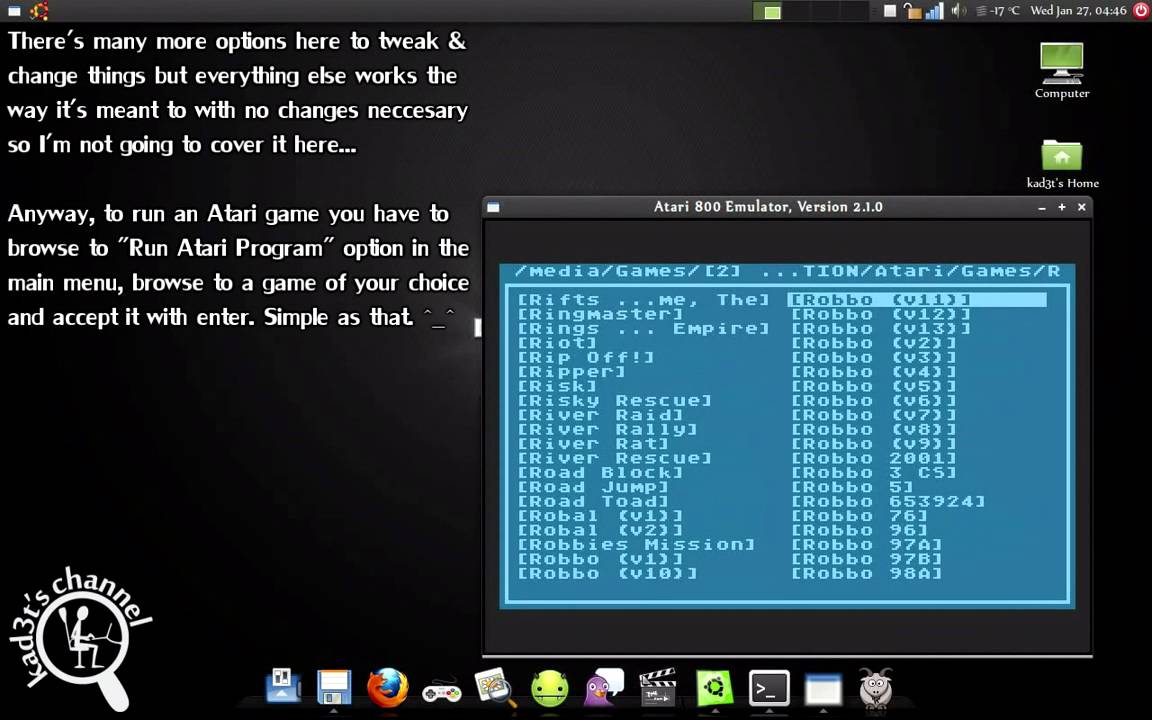Select [Robbo (v3)] in the file list
The image size is (1152, 720).
pos(874,358)
